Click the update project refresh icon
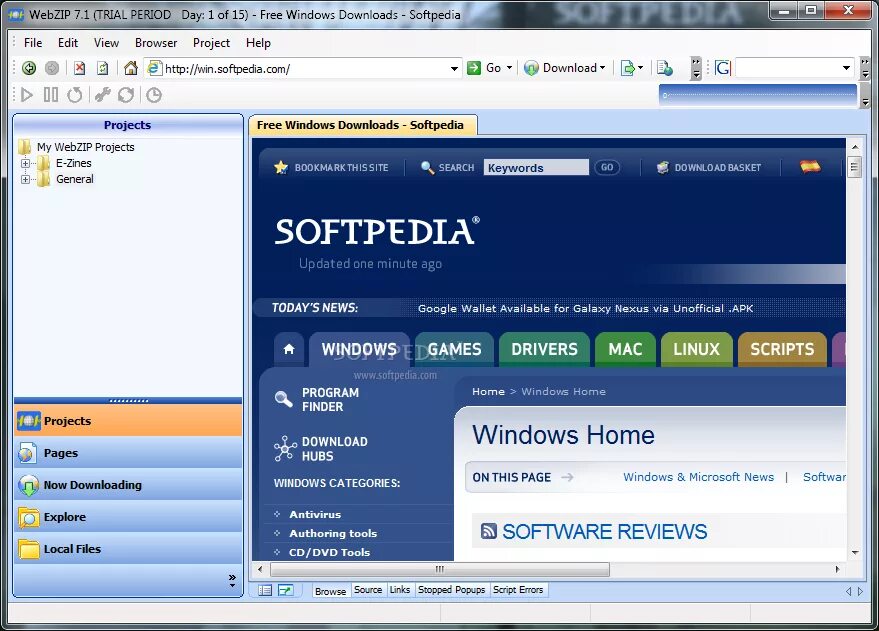This screenshot has height=631, width=879. (x=126, y=95)
